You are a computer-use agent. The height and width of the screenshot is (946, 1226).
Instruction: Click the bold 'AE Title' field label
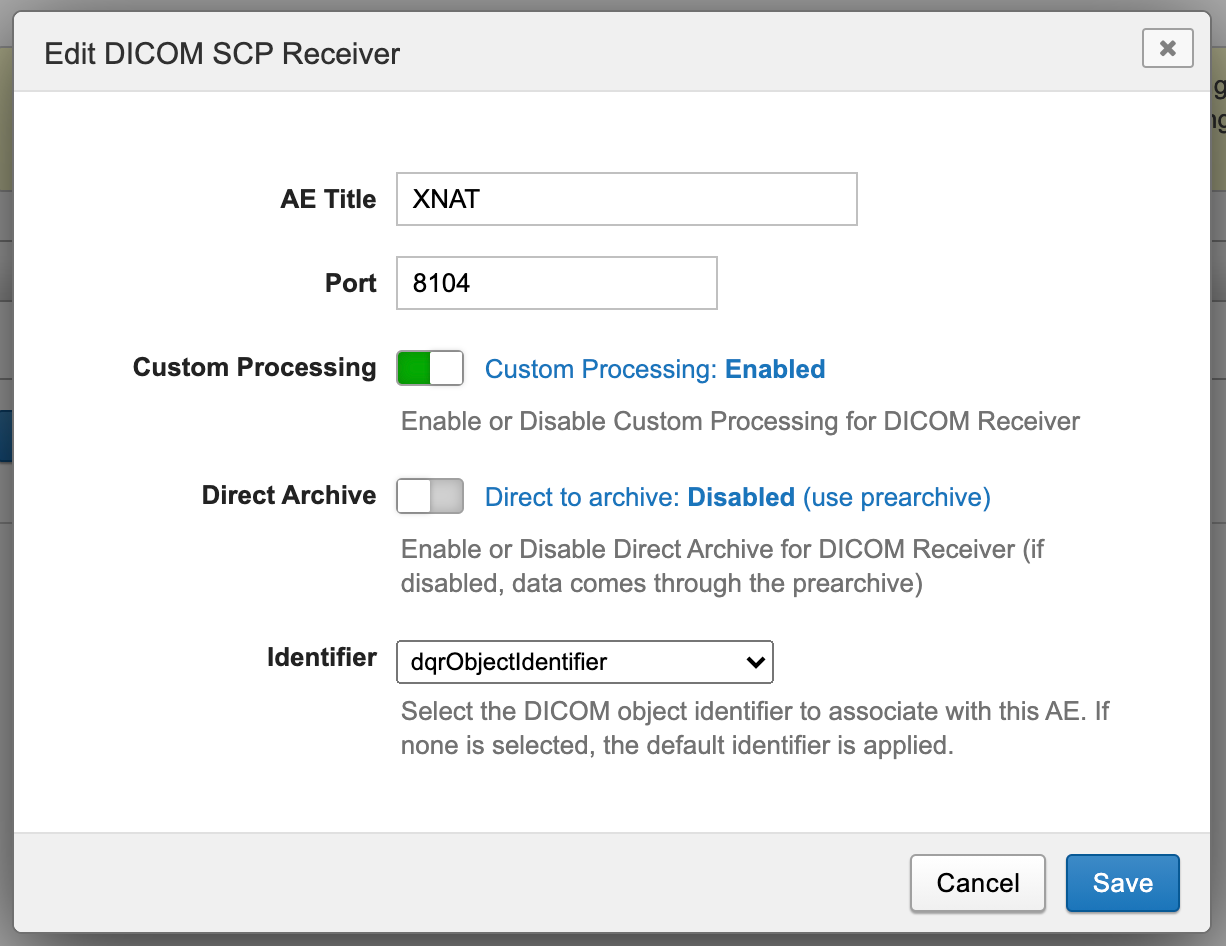[328, 199]
